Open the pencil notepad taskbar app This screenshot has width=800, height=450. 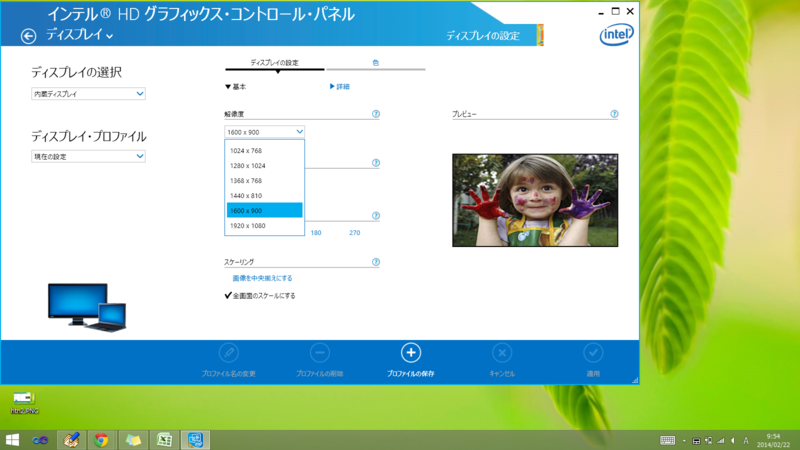point(71,440)
